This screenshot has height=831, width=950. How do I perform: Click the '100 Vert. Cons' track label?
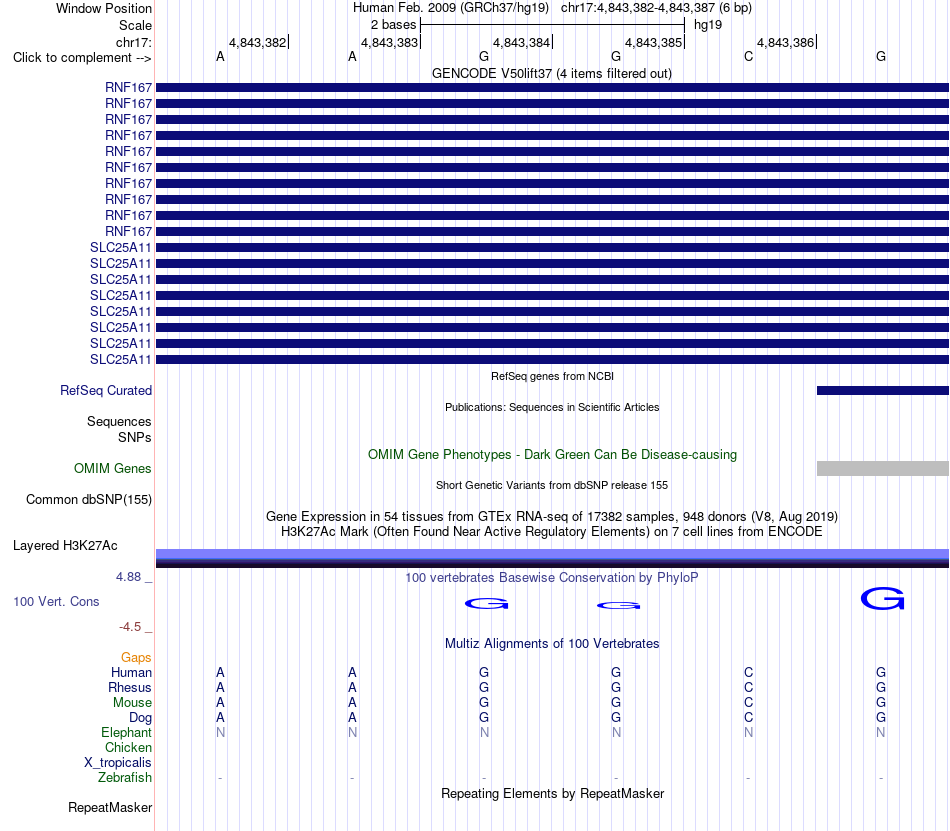tap(56, 601)
